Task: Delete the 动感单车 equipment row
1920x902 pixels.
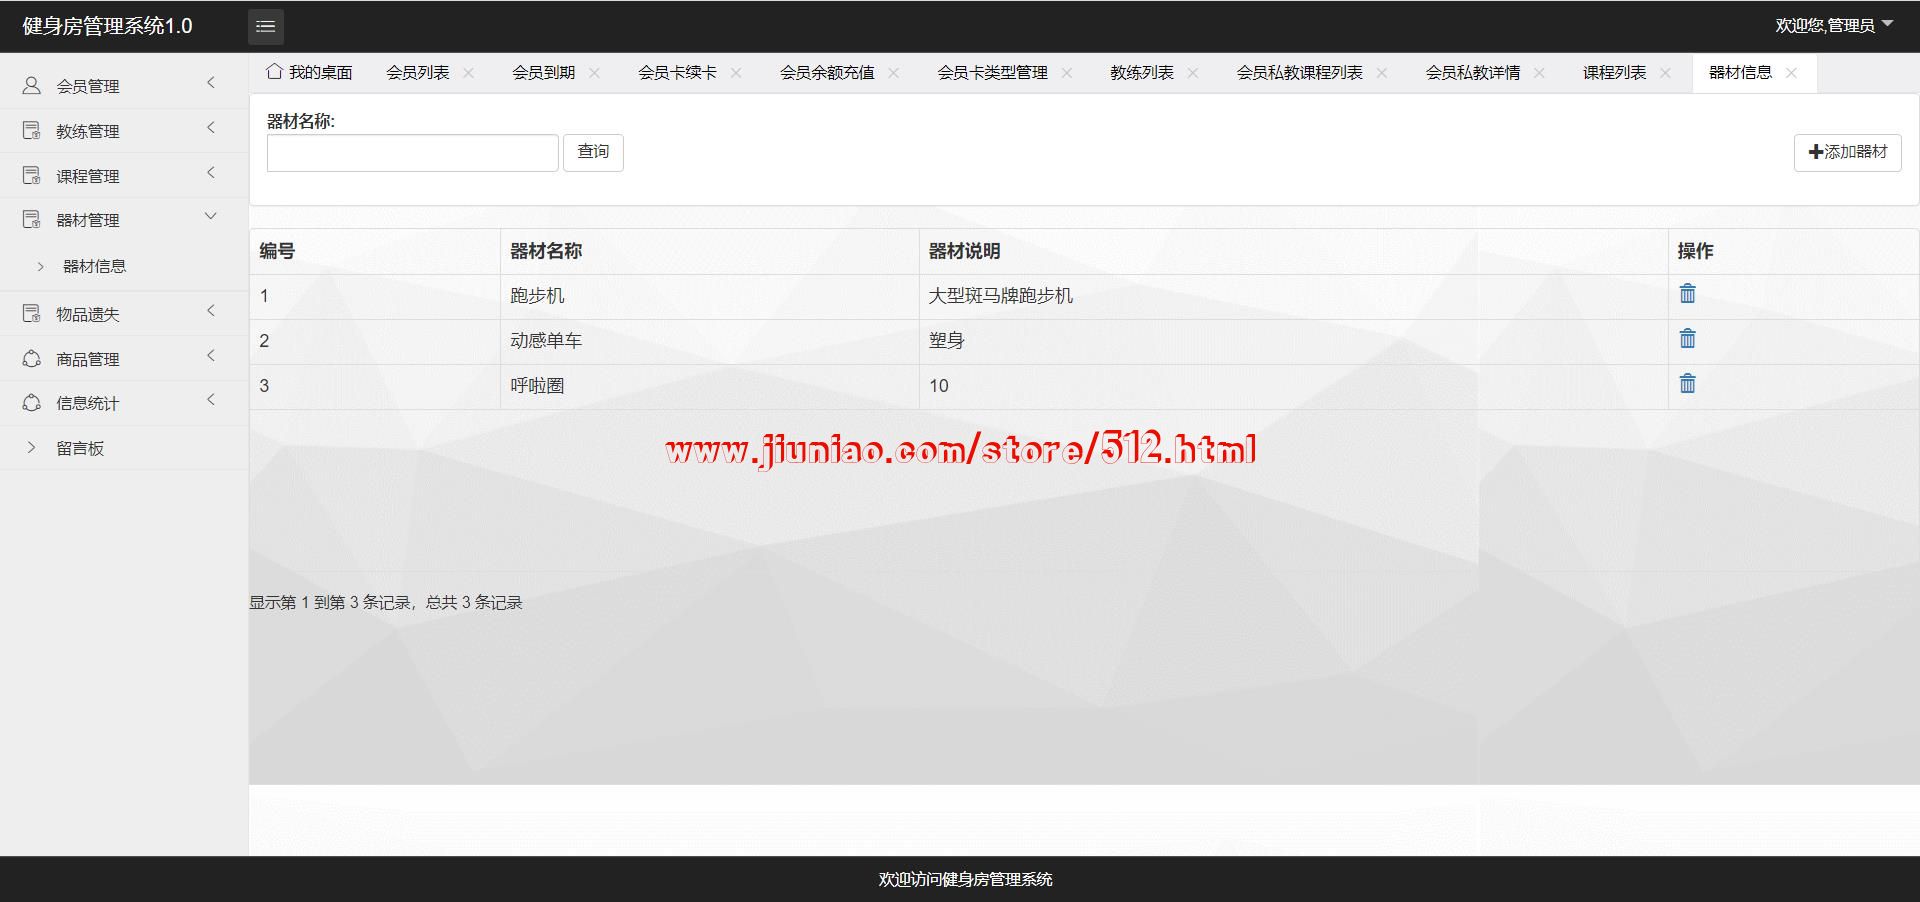Action: coord(1688,339)
